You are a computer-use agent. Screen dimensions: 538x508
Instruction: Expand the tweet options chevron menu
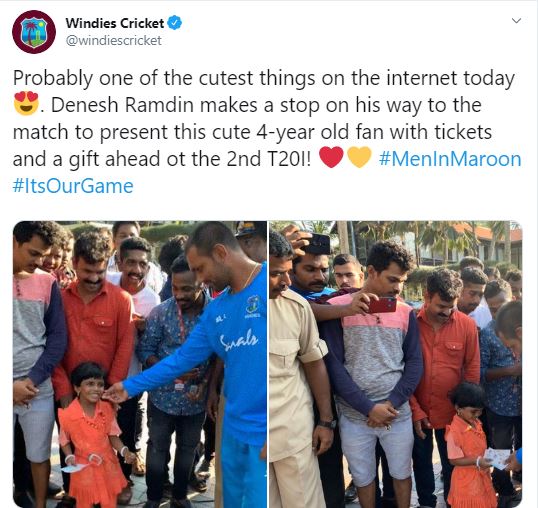point(516,21)
